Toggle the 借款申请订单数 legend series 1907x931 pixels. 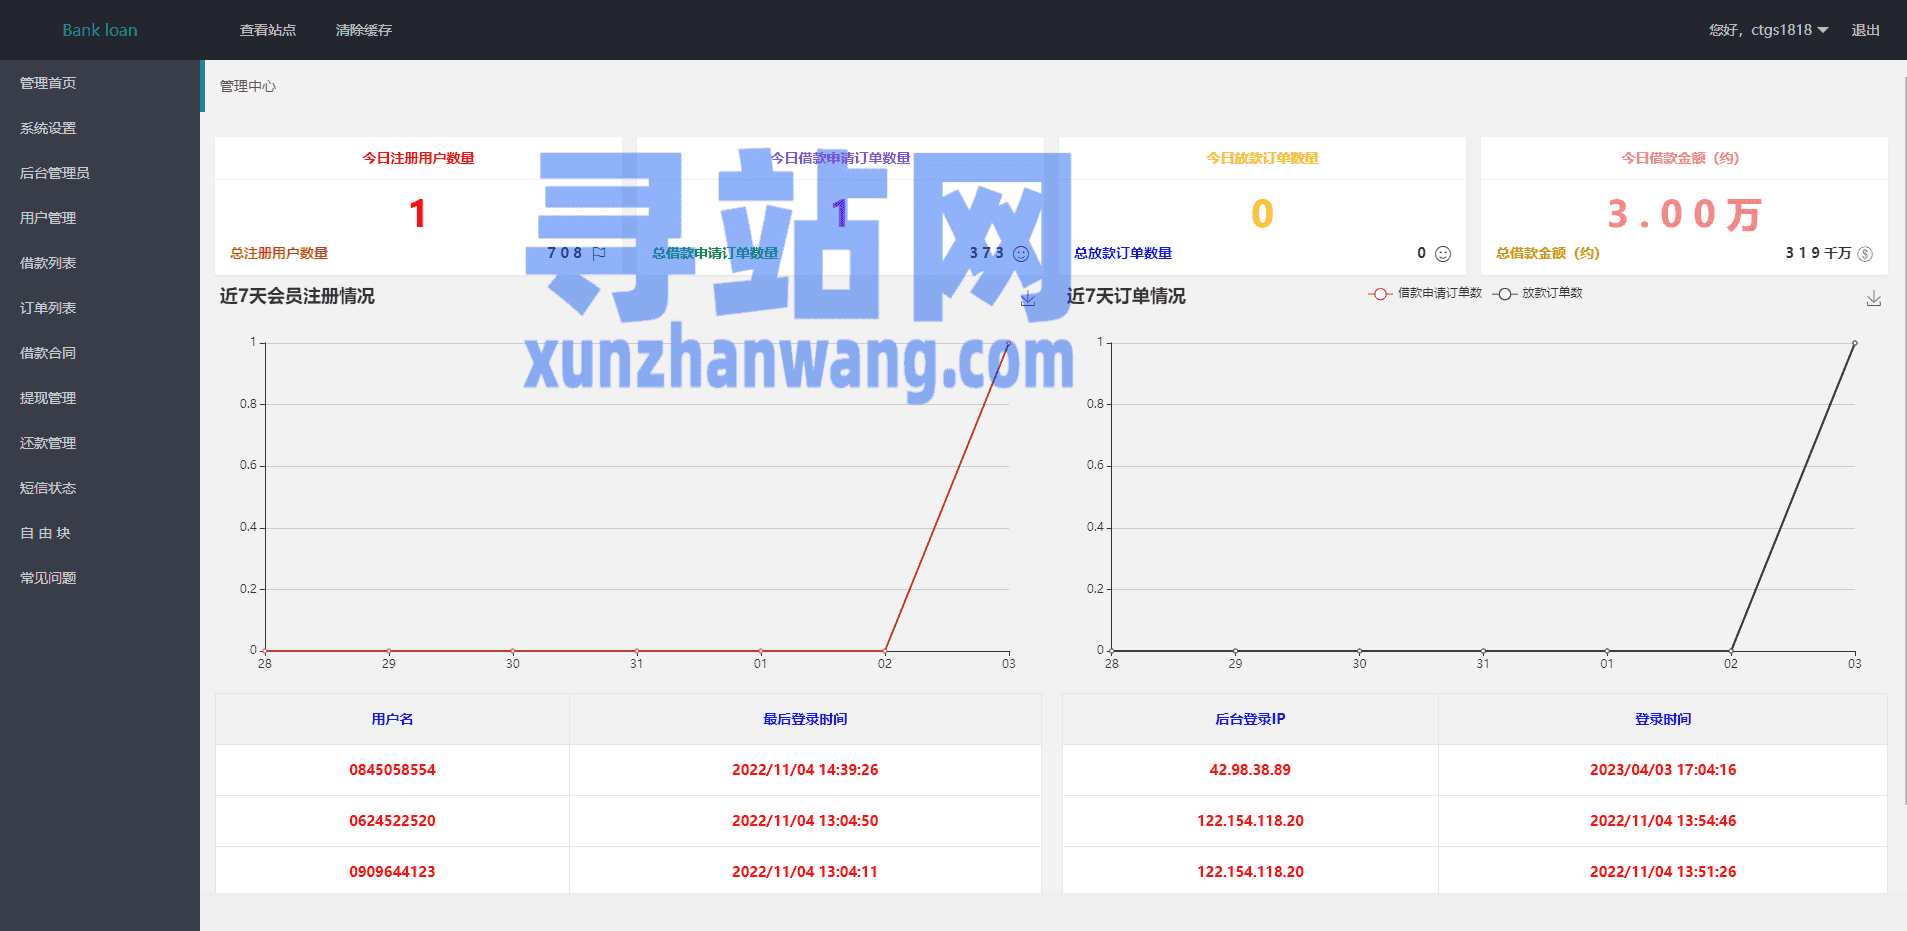coord(1426,293)
